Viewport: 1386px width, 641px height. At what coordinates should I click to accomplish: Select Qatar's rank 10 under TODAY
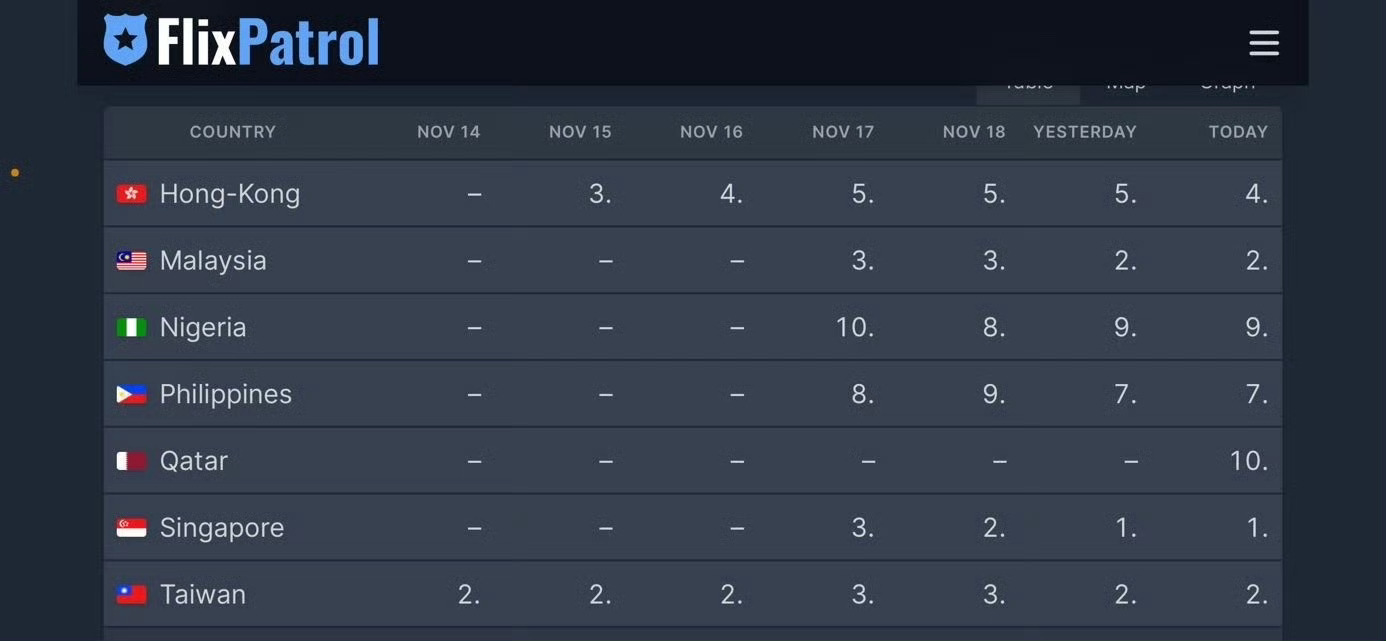(x=1249, y=461)
